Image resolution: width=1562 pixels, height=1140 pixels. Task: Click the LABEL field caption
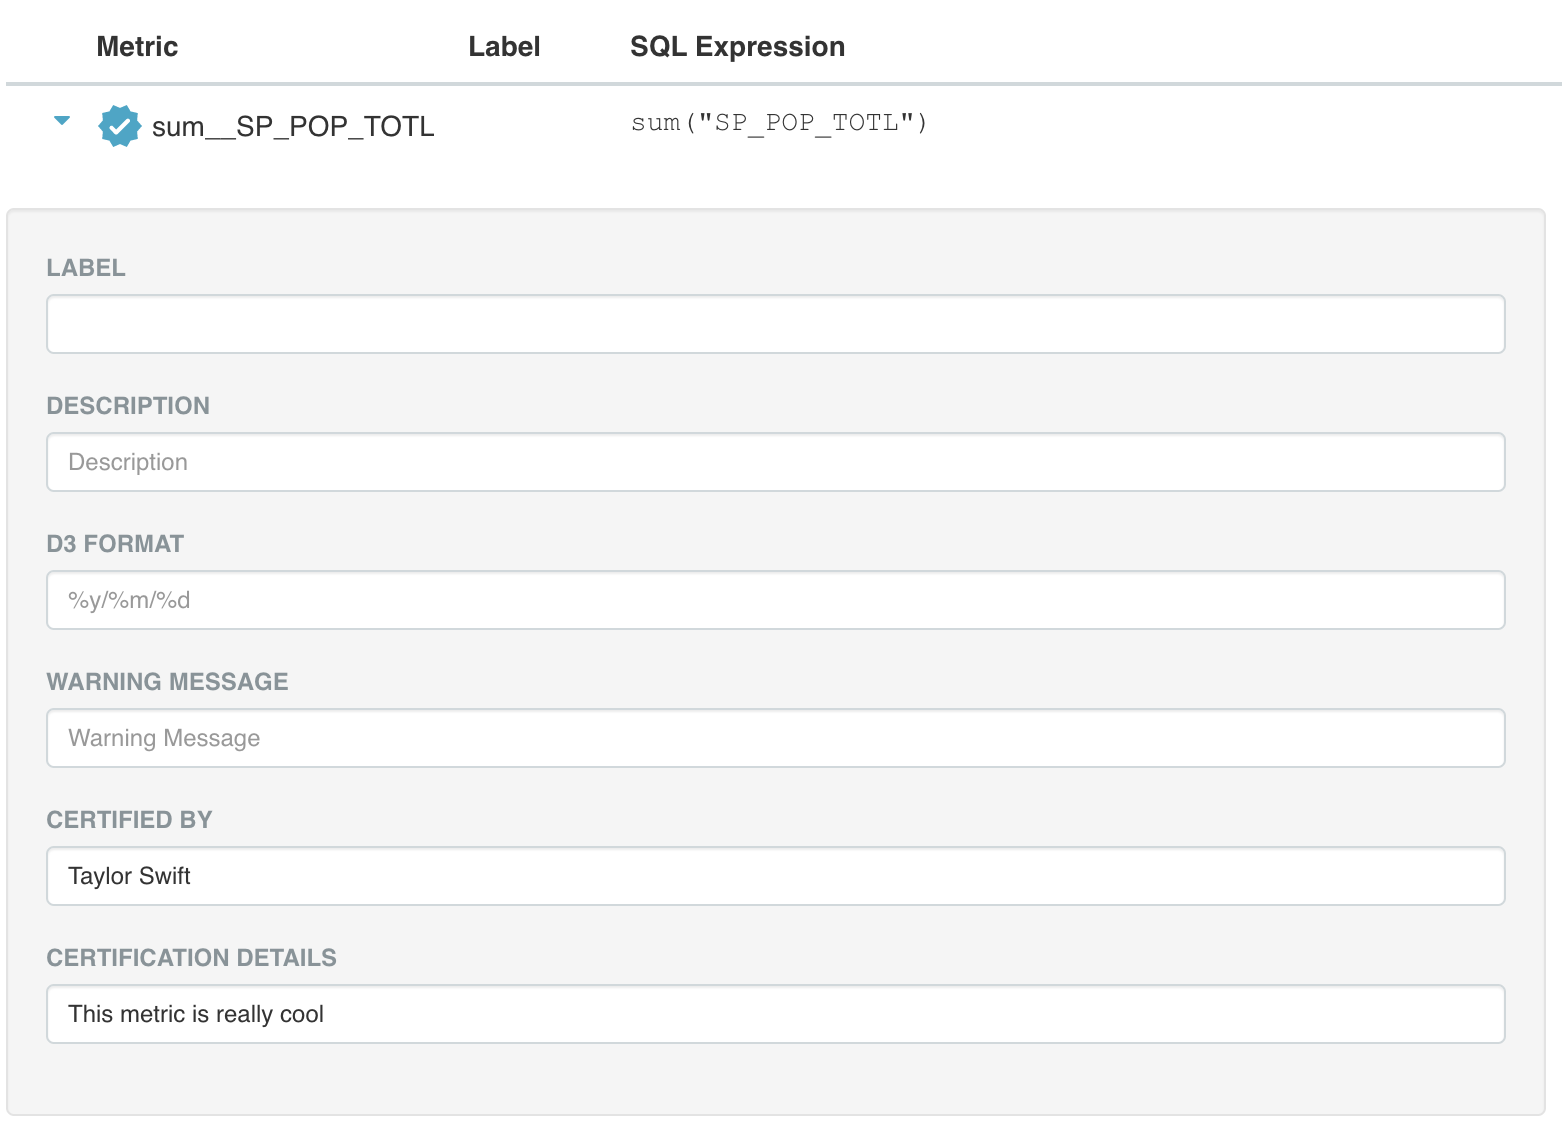pos(86,268)
